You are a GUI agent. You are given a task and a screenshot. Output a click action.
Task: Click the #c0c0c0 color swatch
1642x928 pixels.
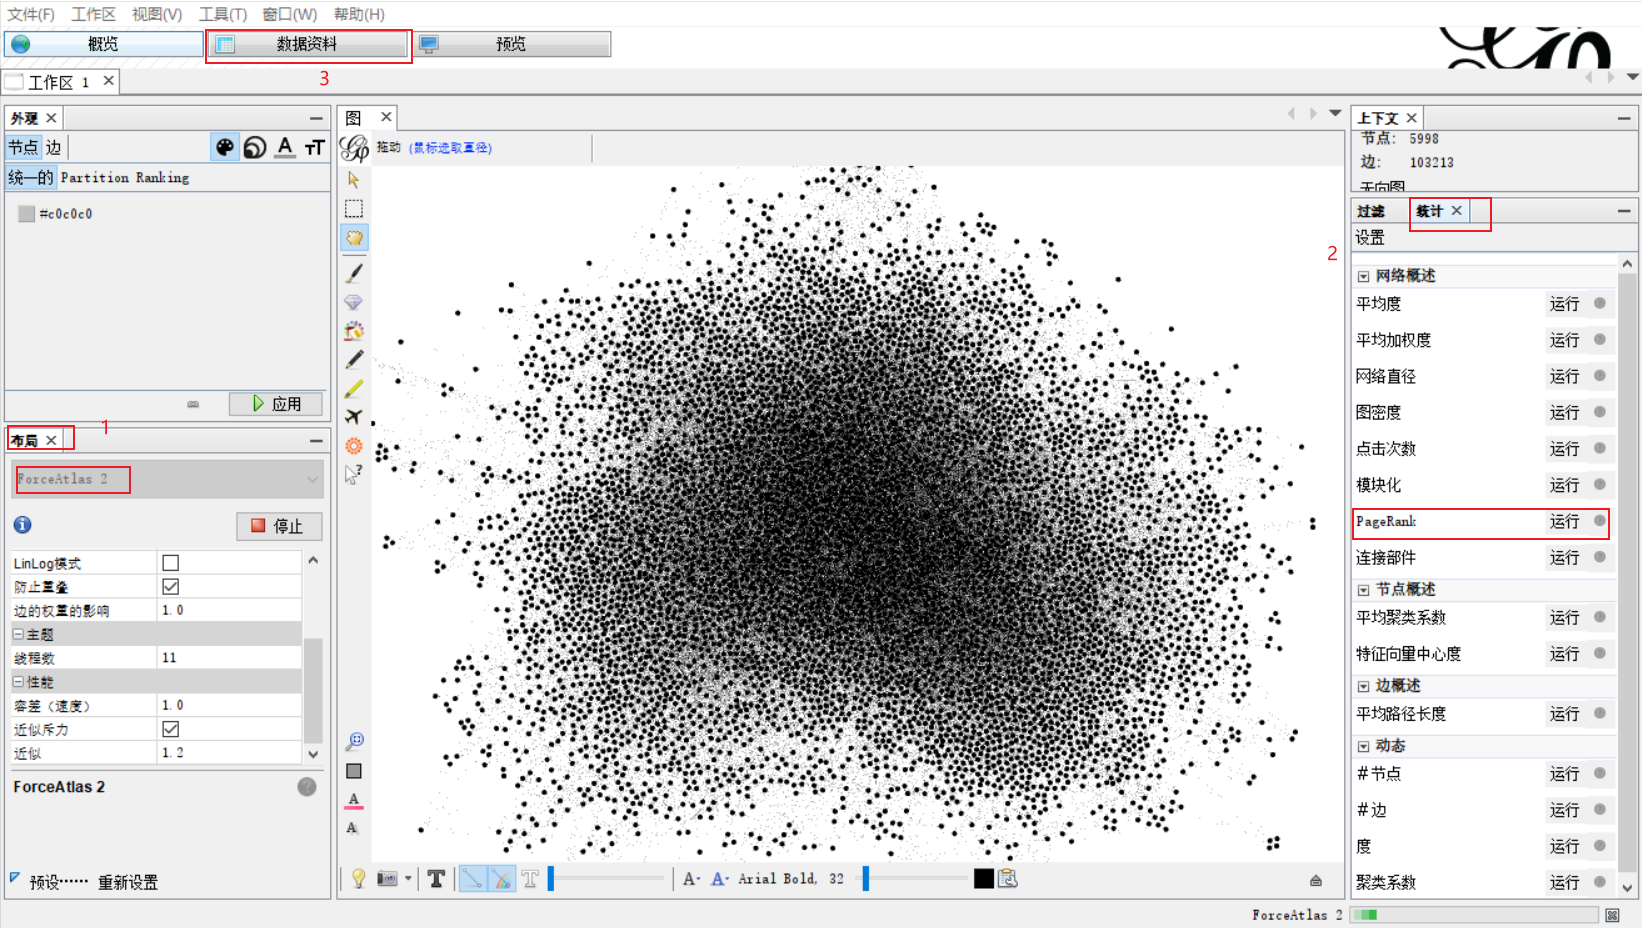point(27,214)
